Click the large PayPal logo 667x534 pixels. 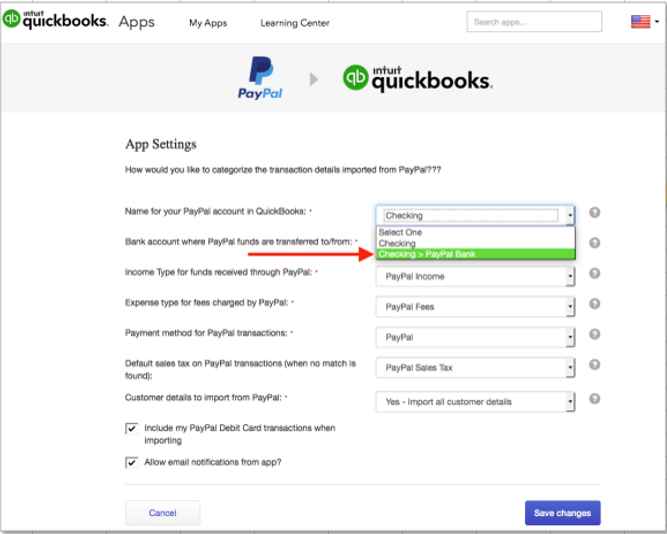[x=260, y=78]
